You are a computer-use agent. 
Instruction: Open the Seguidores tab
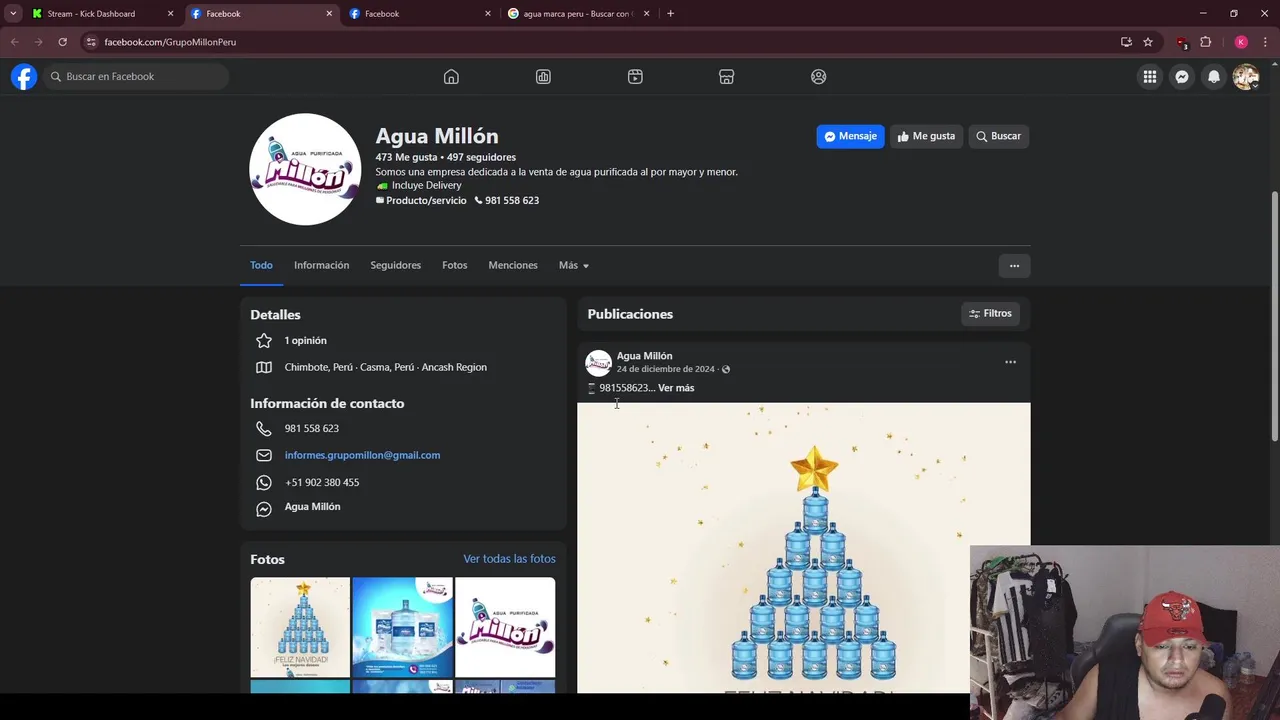tap(396, 265)
